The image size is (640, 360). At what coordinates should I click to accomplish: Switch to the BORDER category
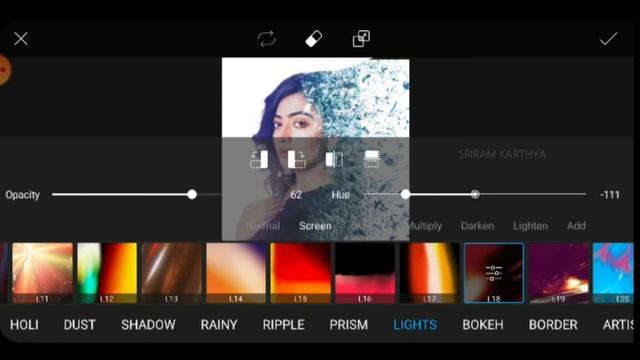553,325
